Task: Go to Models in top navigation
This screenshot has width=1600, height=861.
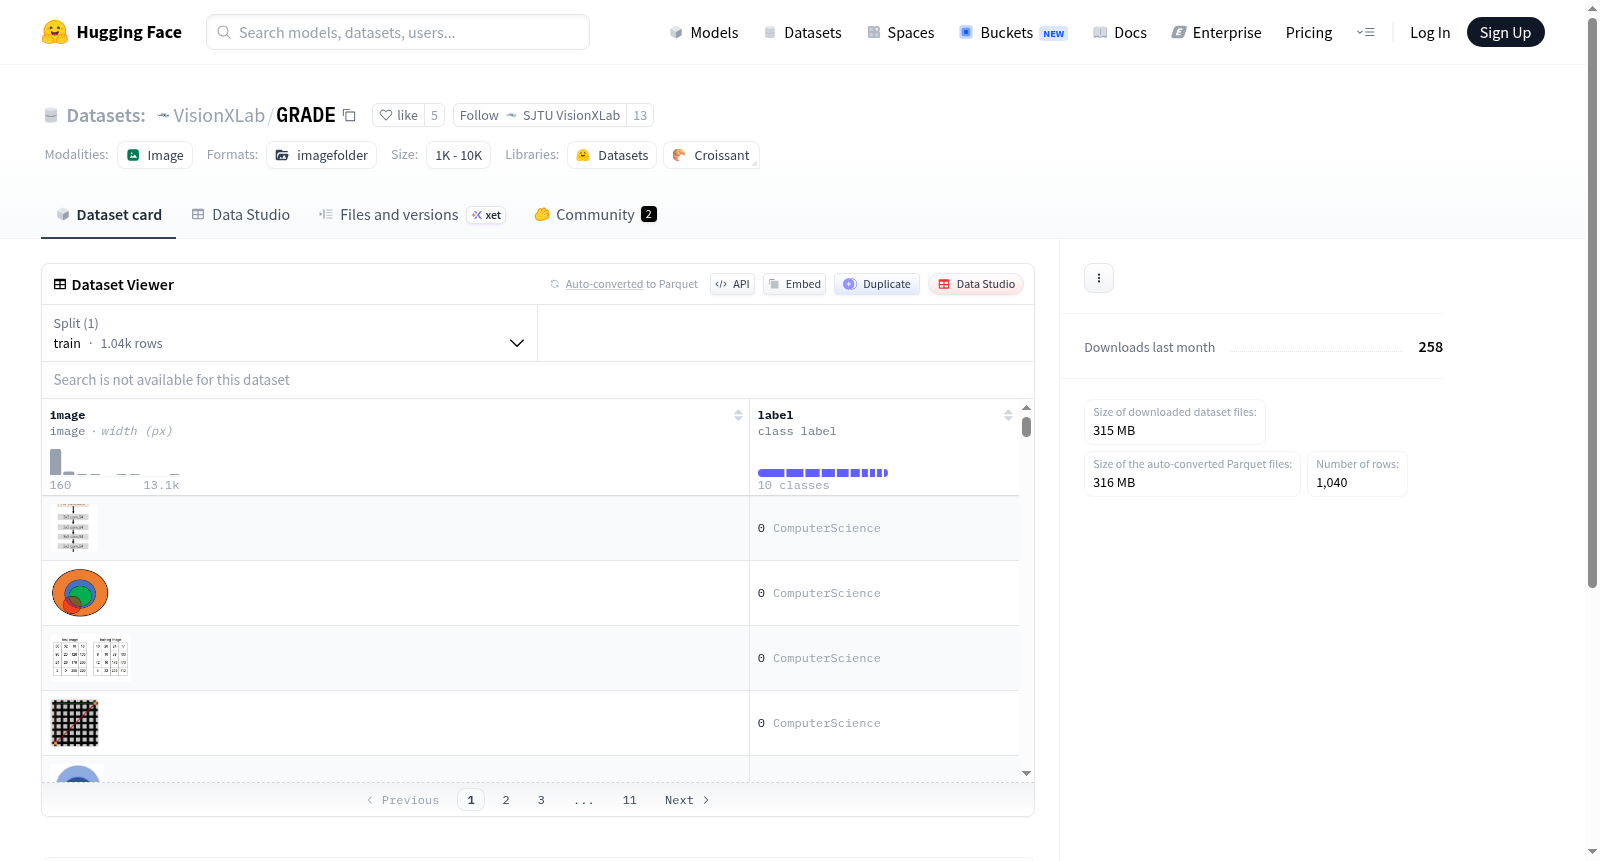Action: click(704, 33)
